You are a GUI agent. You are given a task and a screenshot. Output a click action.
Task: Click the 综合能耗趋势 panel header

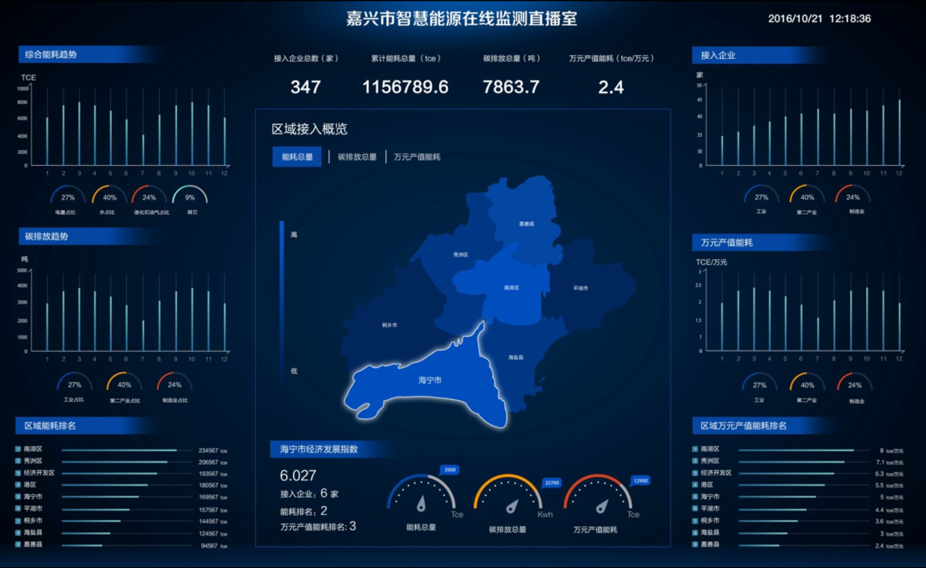tap(89, 54)
